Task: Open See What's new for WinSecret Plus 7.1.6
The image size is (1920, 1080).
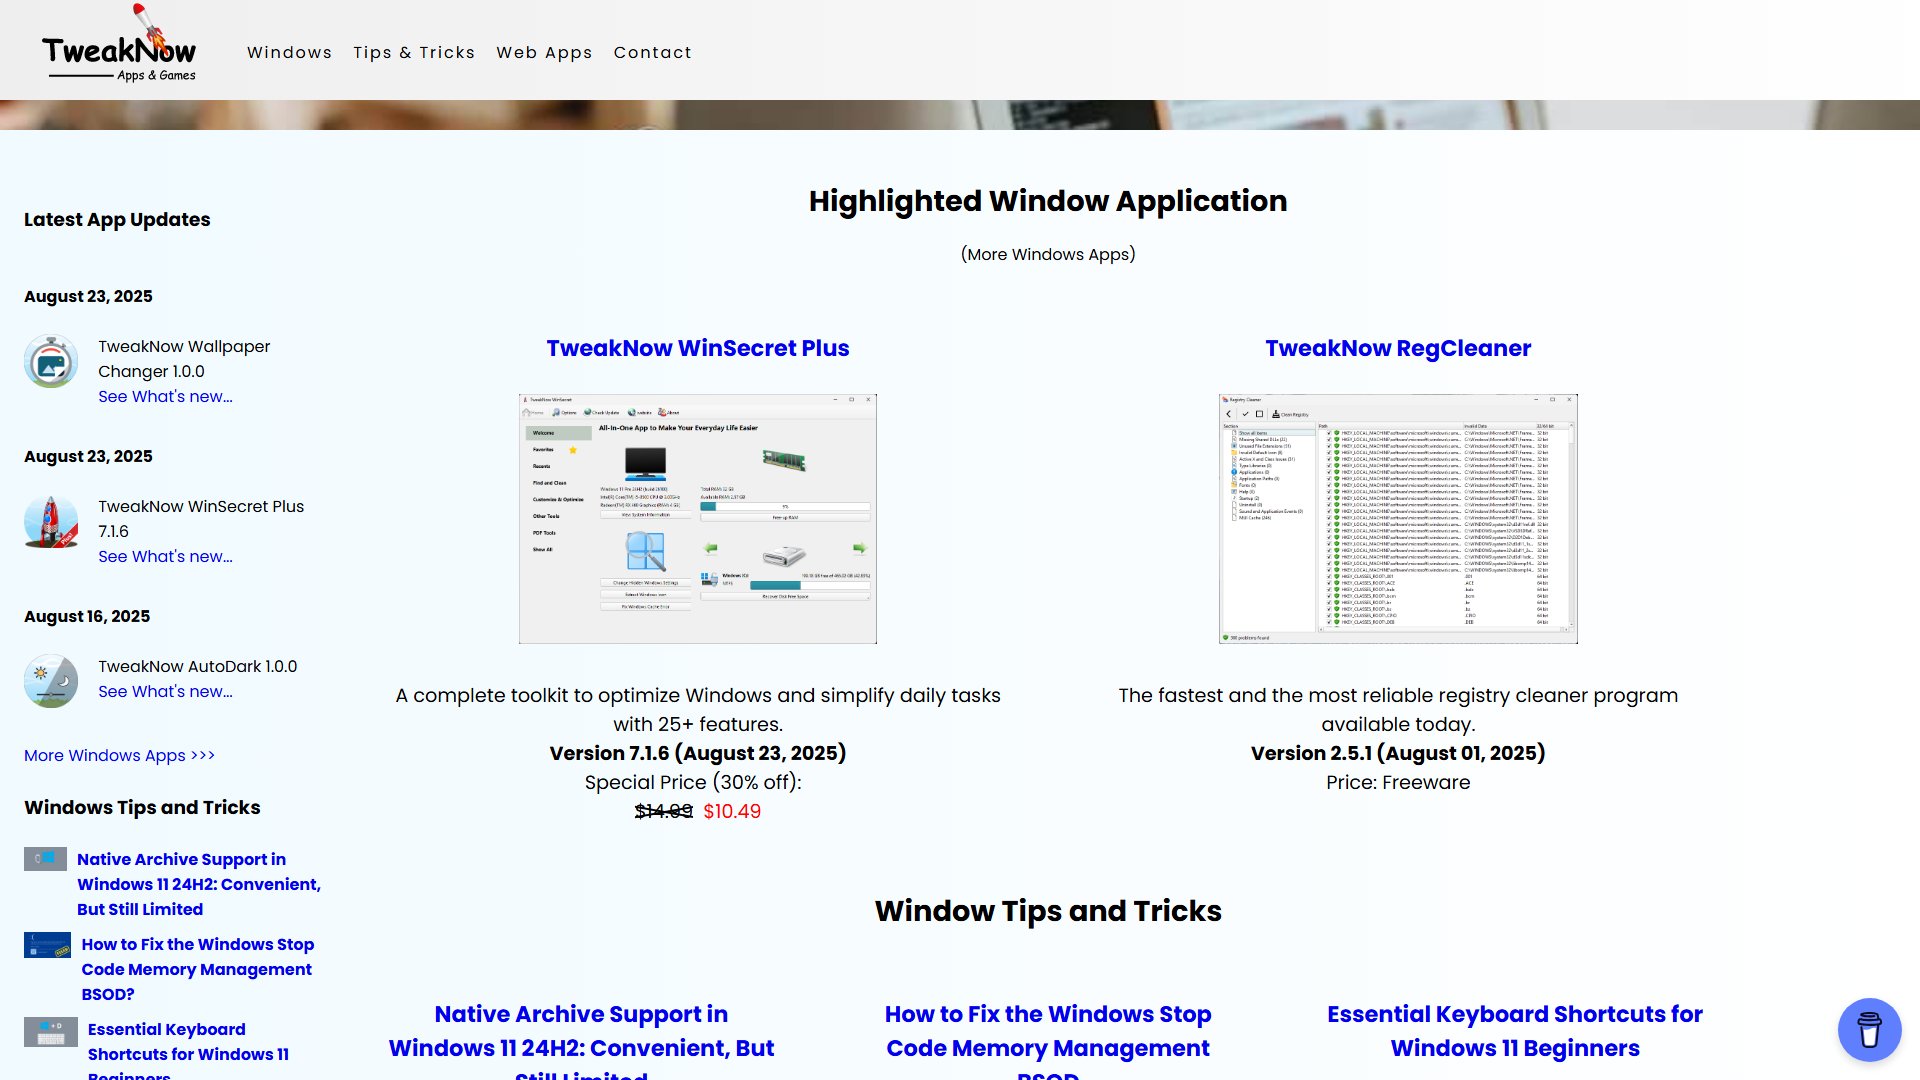Action: (x=165, y=556)
